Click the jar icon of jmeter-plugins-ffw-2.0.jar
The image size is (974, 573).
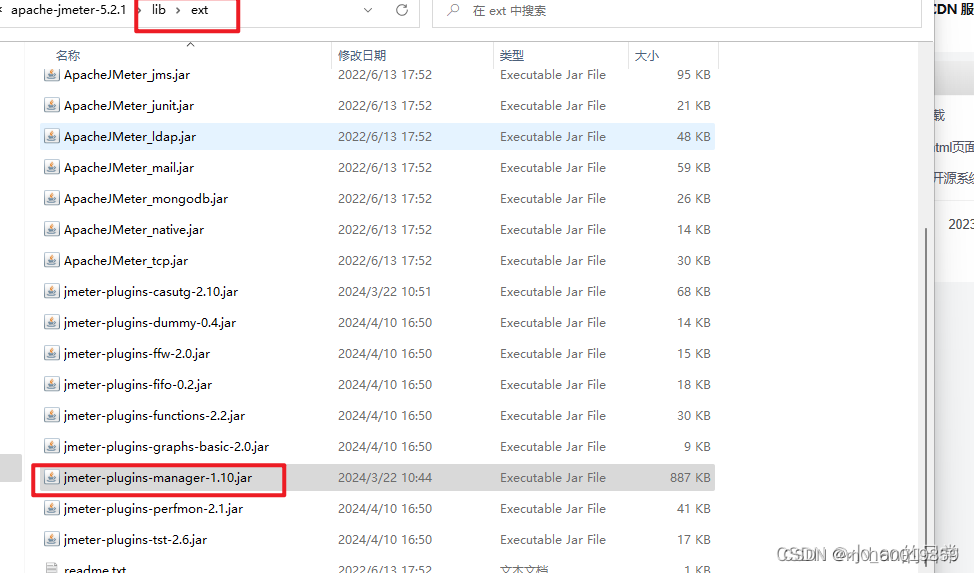(52, 354)
